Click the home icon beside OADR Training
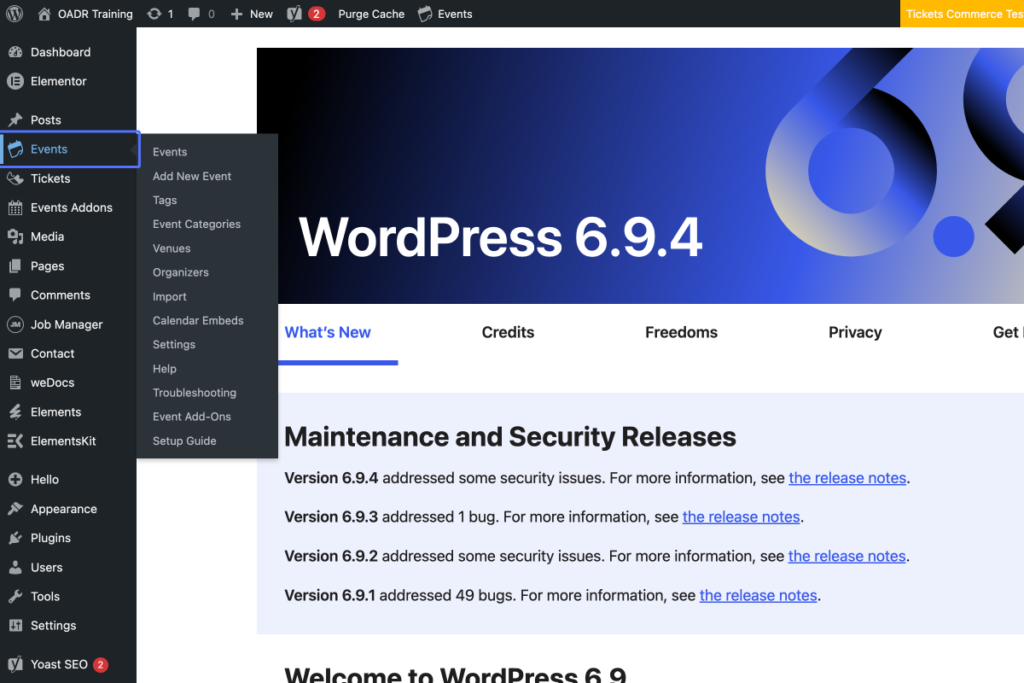This screenshot has height=683, width=1024. click(x=44, y=14)
